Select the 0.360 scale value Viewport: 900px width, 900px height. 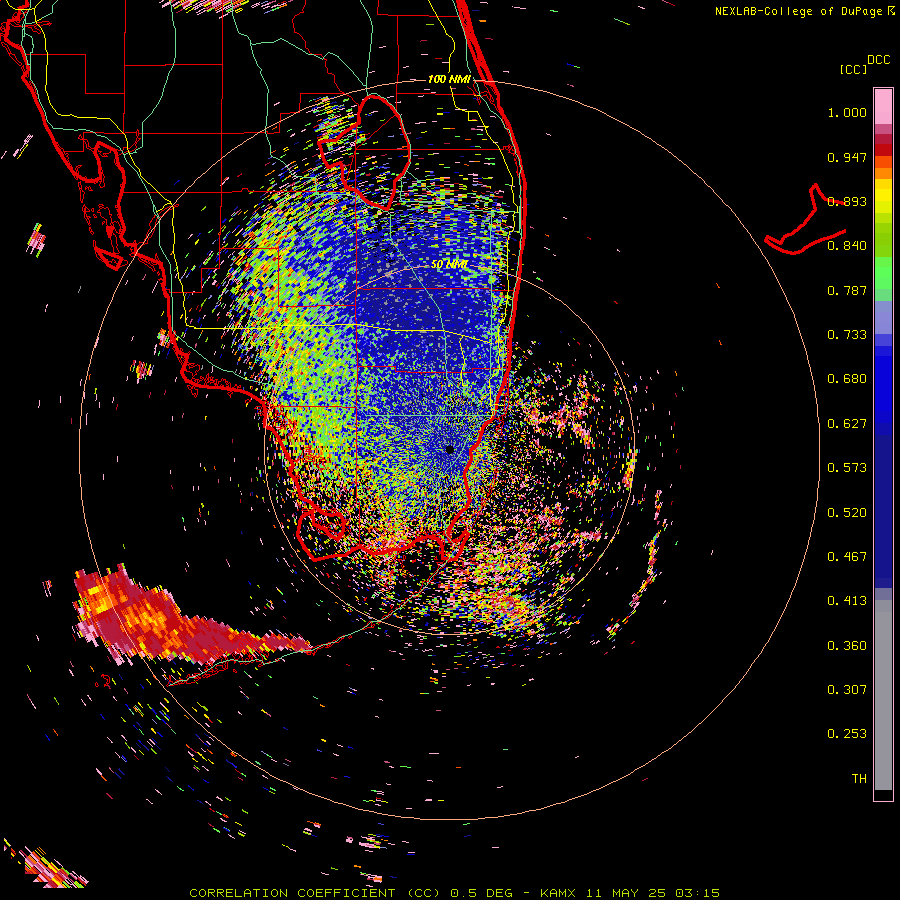[847, 646]
